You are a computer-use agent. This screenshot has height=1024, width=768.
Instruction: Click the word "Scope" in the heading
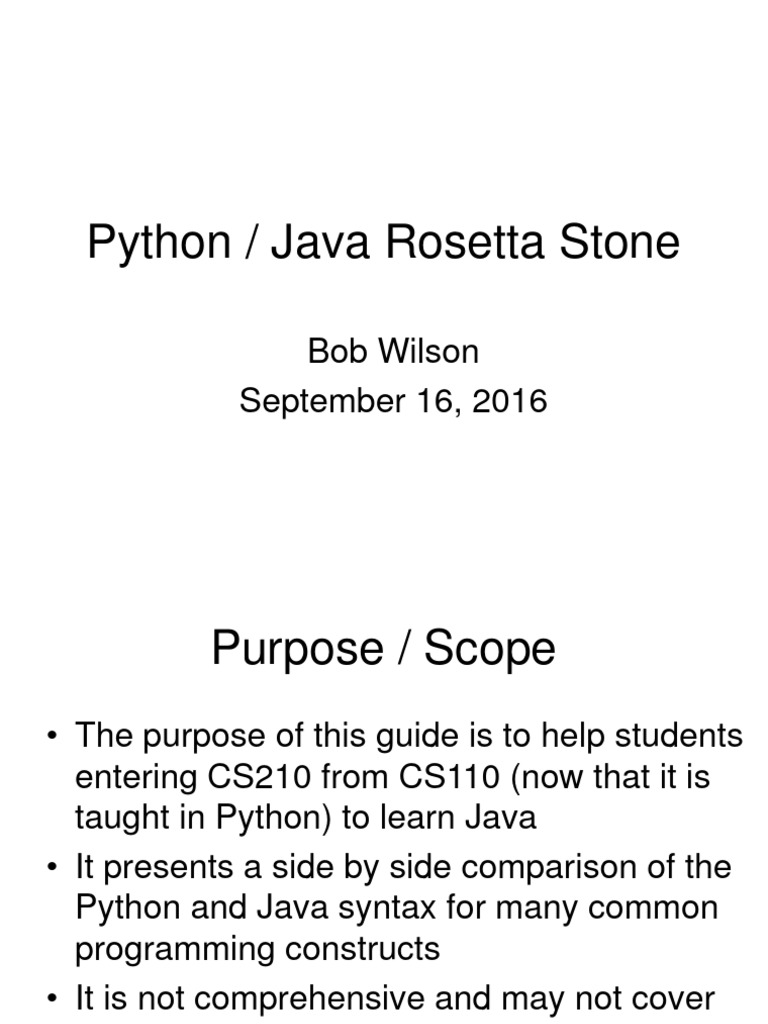click(490, 649)
